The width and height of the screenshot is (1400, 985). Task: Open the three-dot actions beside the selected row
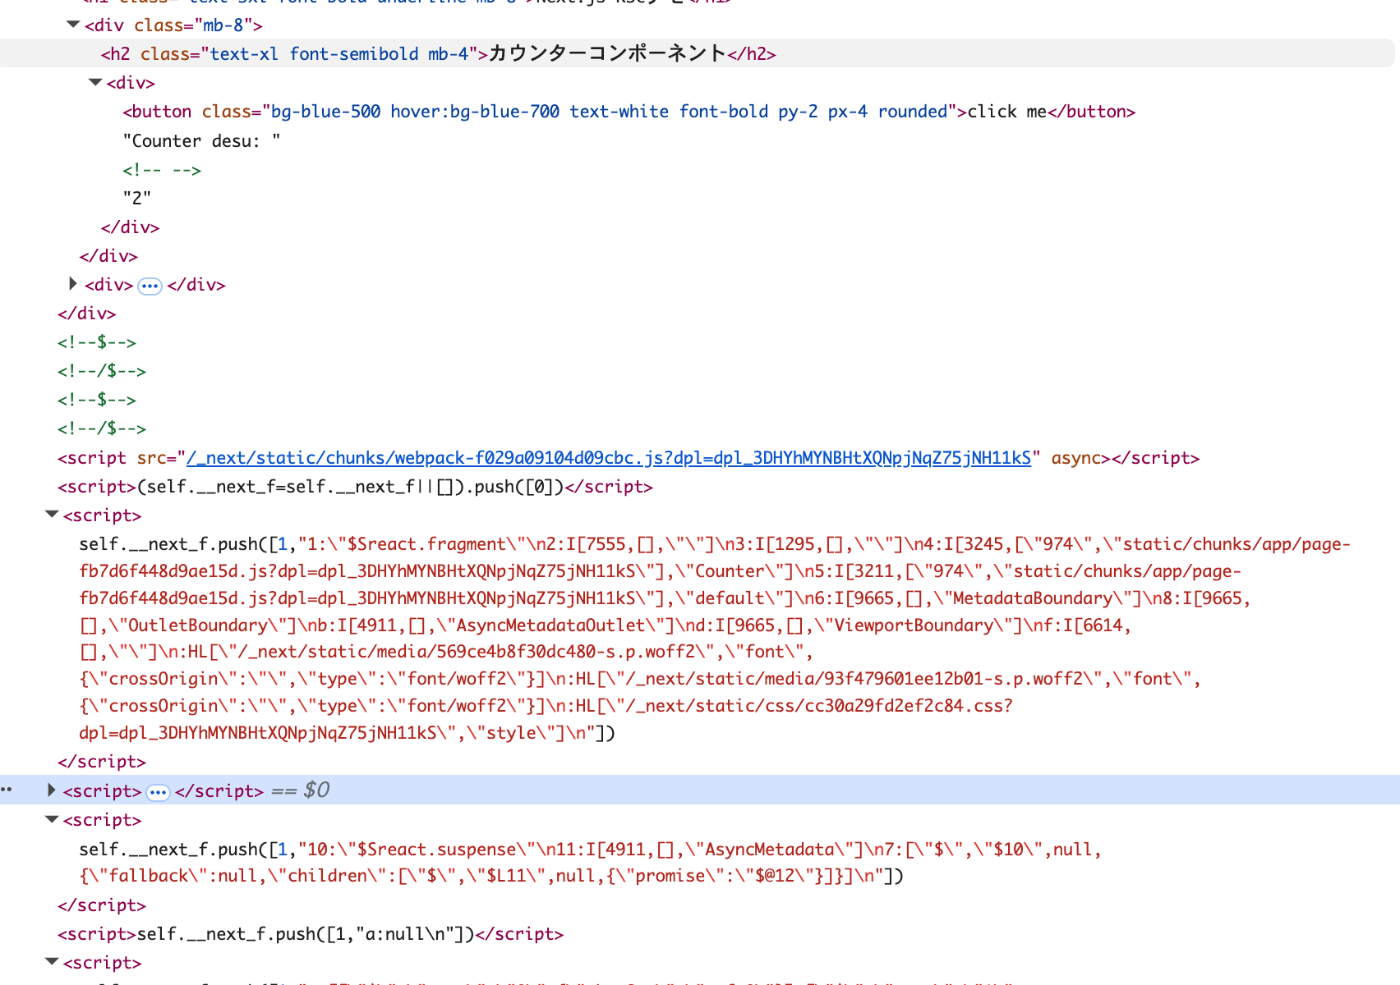(7, 790)
